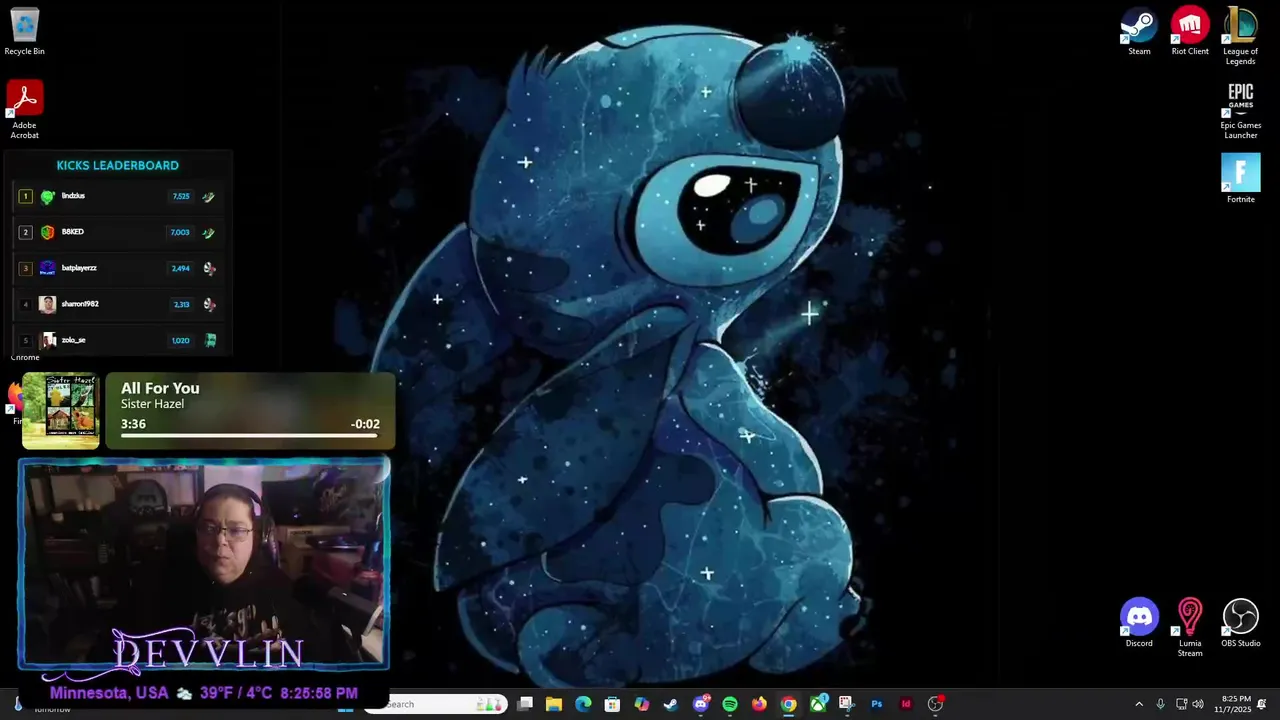Viewport: 1280px width, 720px height.
Task: Click the song title All For You
Action: click(160, 388)
